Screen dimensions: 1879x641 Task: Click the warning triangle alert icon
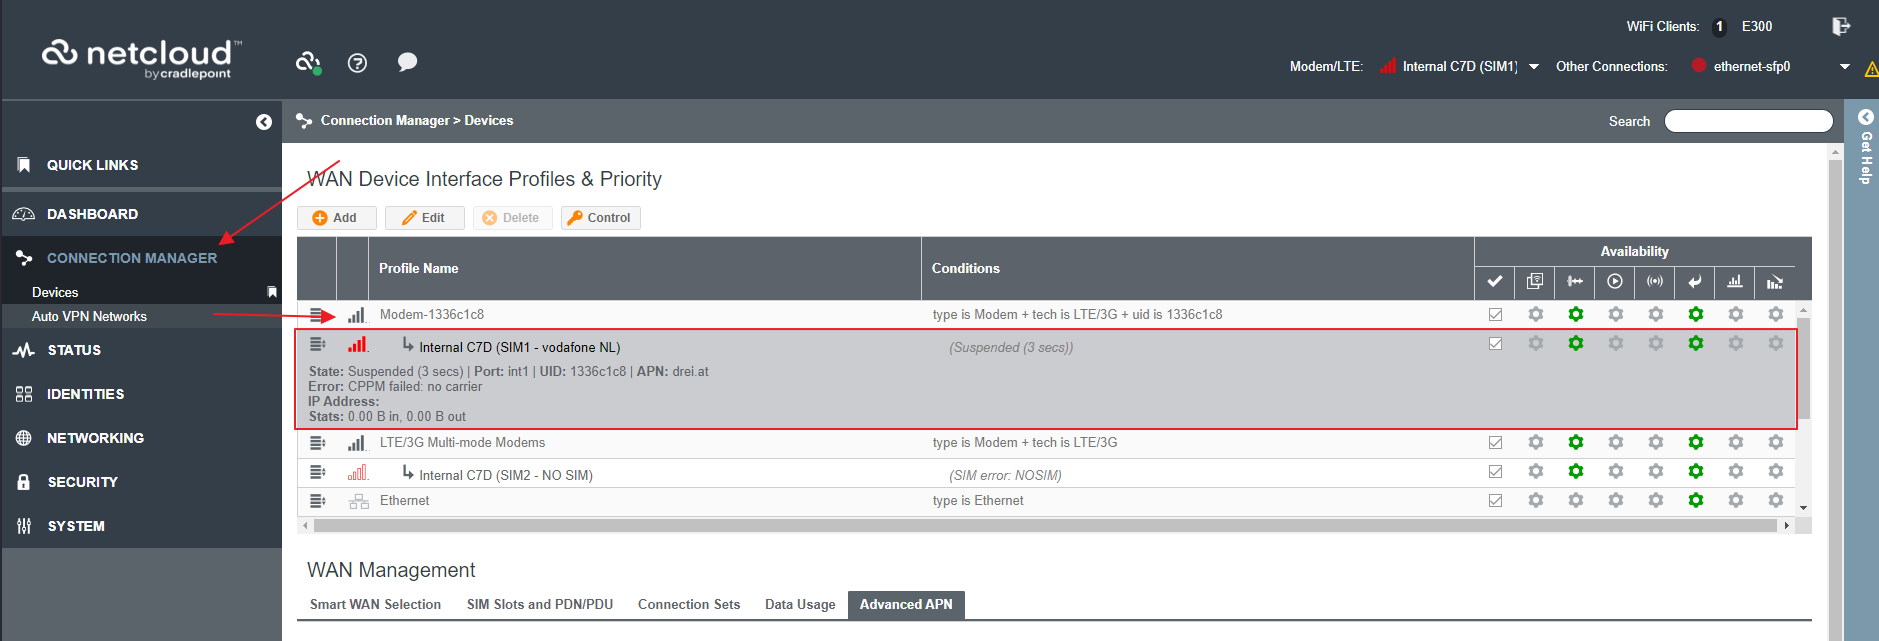[x=1871, y=69]
